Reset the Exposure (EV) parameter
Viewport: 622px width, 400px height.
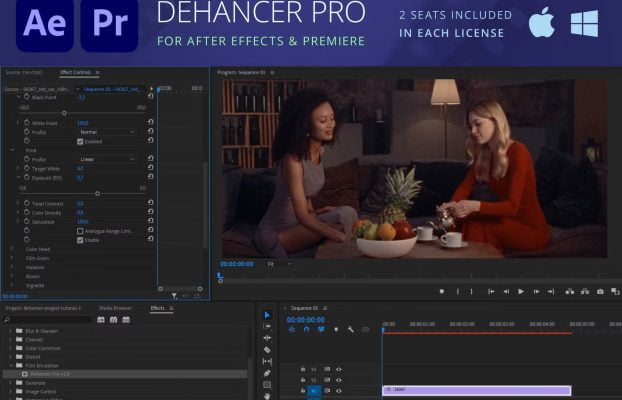[x=150, y=177]
